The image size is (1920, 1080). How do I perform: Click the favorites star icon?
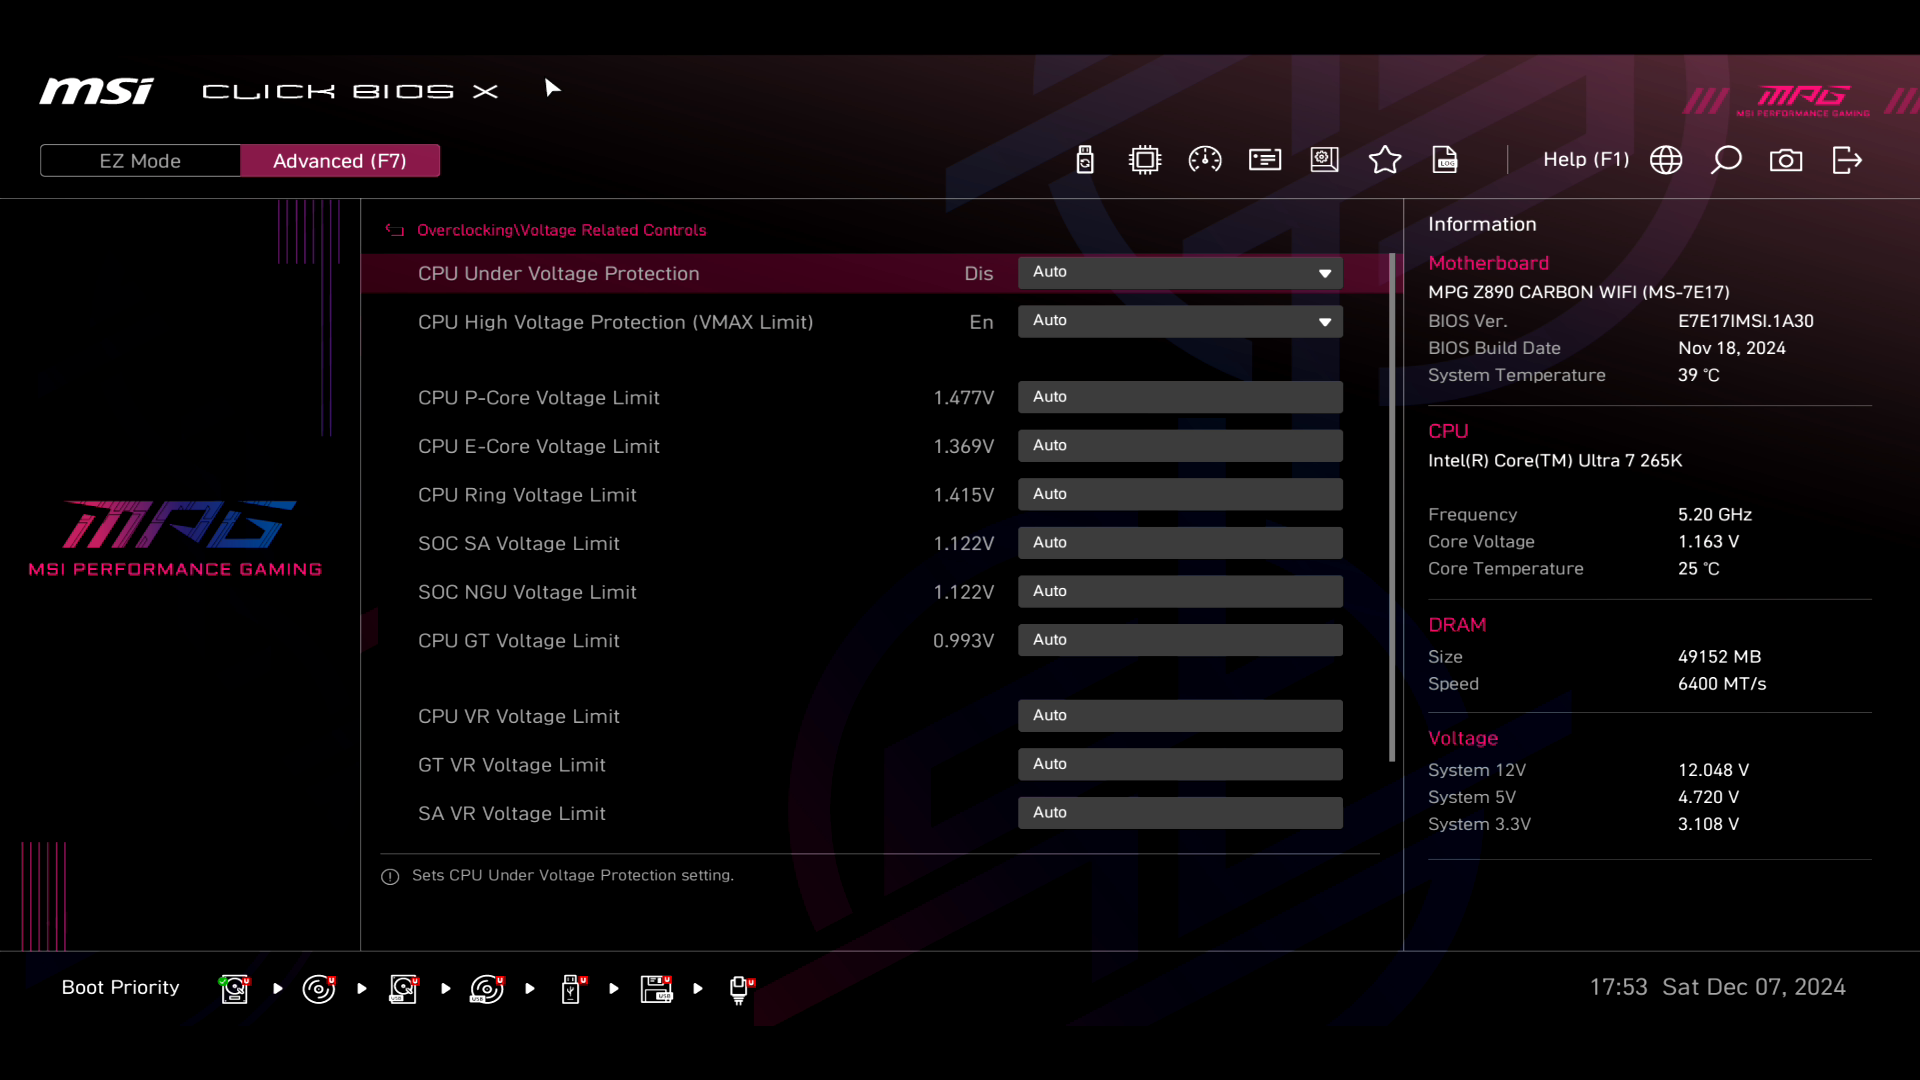coord(1385,160)
